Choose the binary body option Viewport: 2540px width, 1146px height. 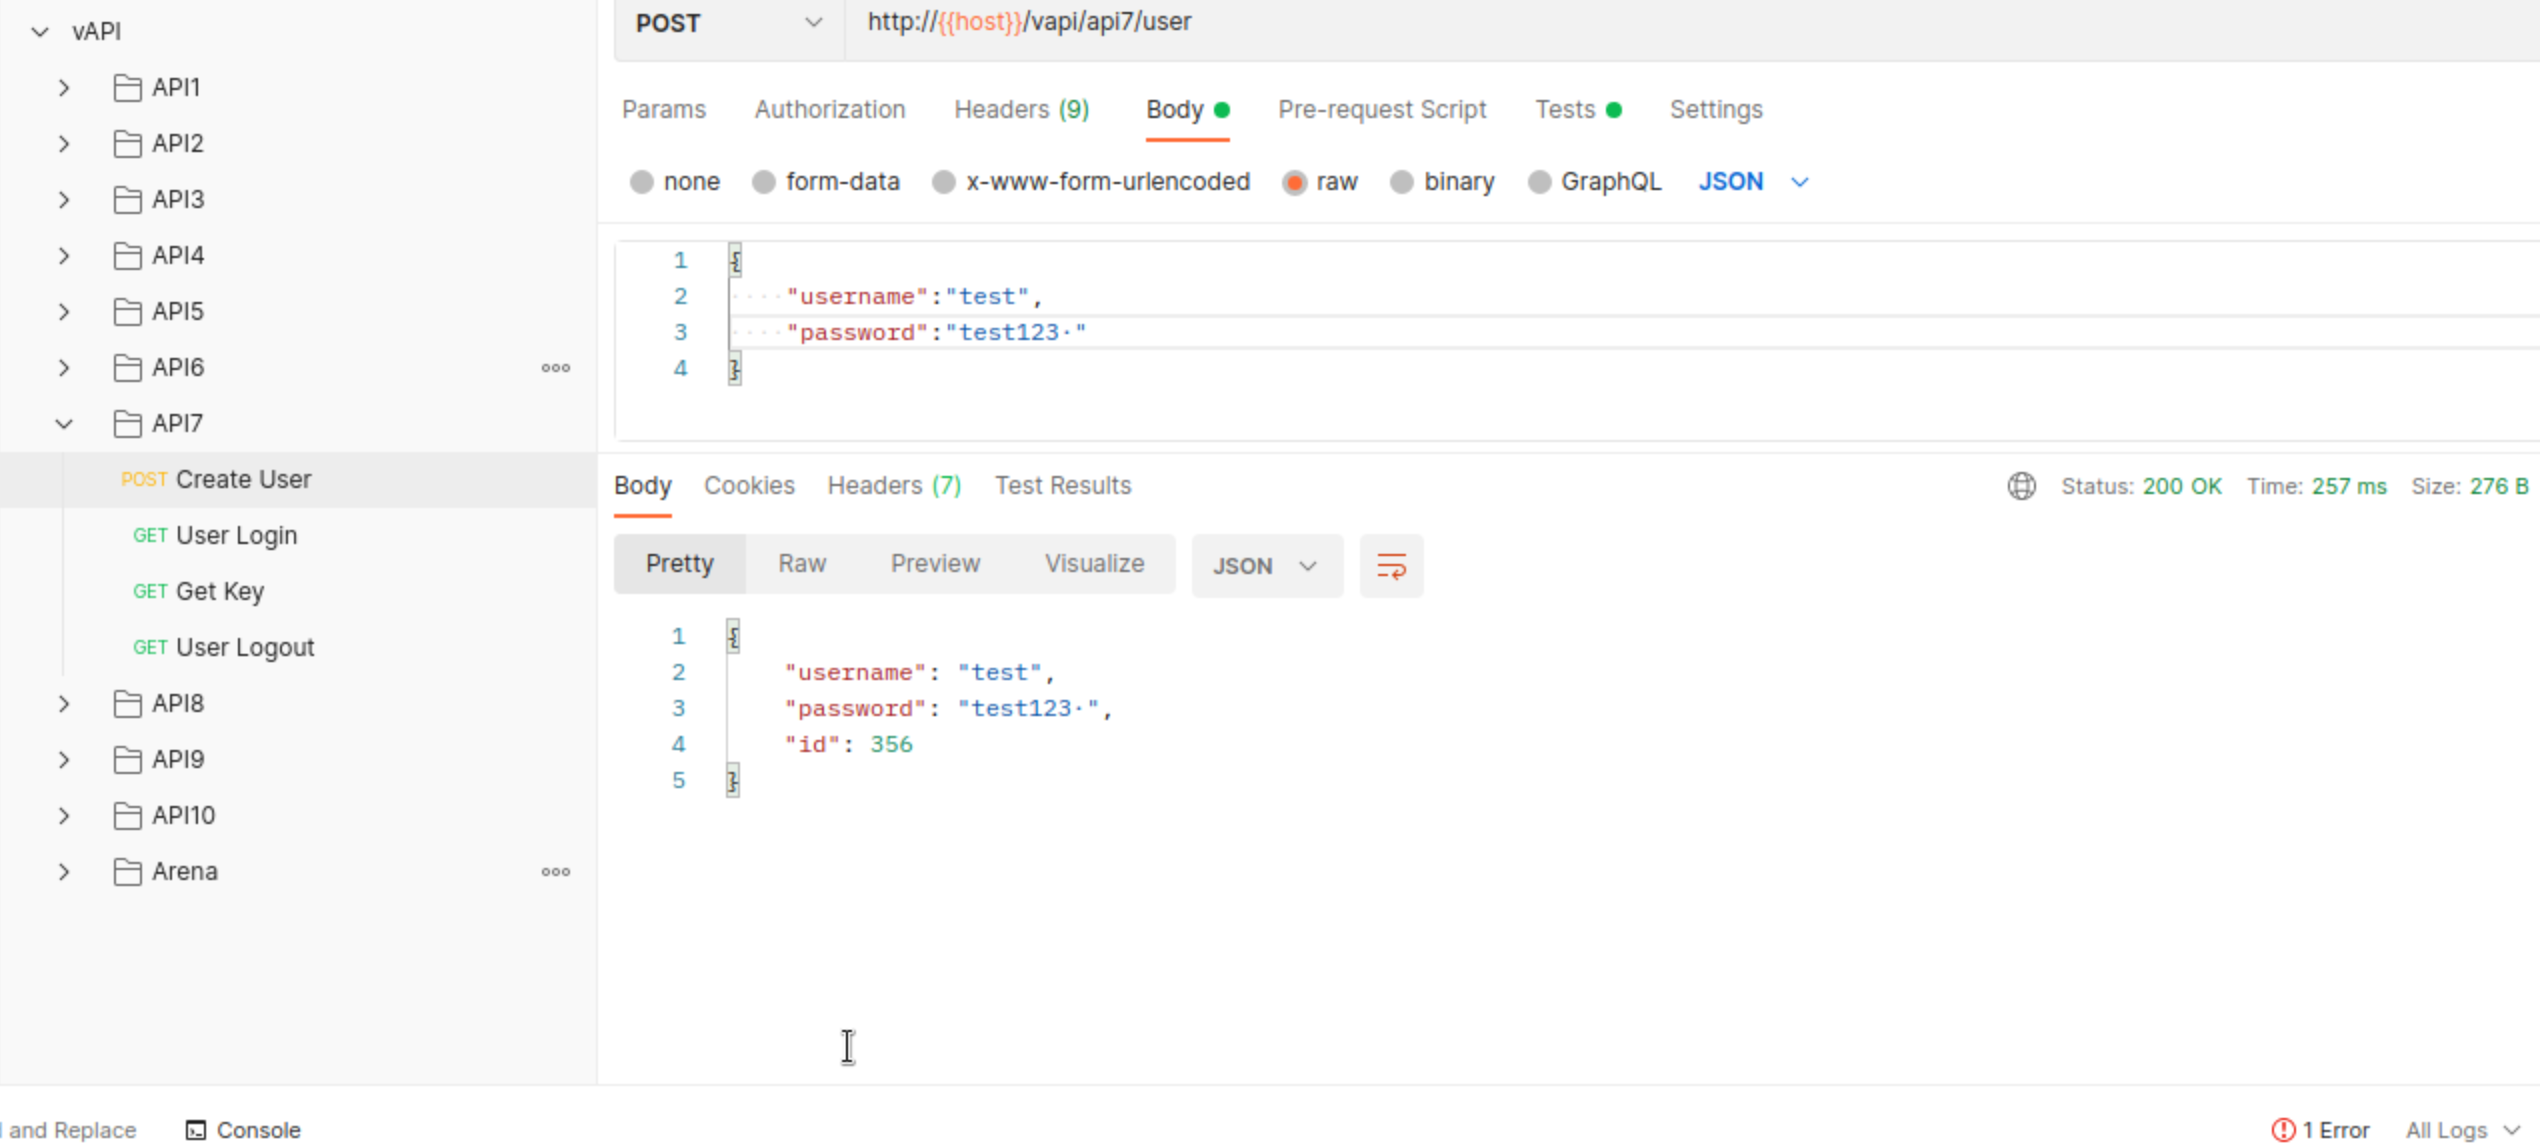tap(1402, 182)
